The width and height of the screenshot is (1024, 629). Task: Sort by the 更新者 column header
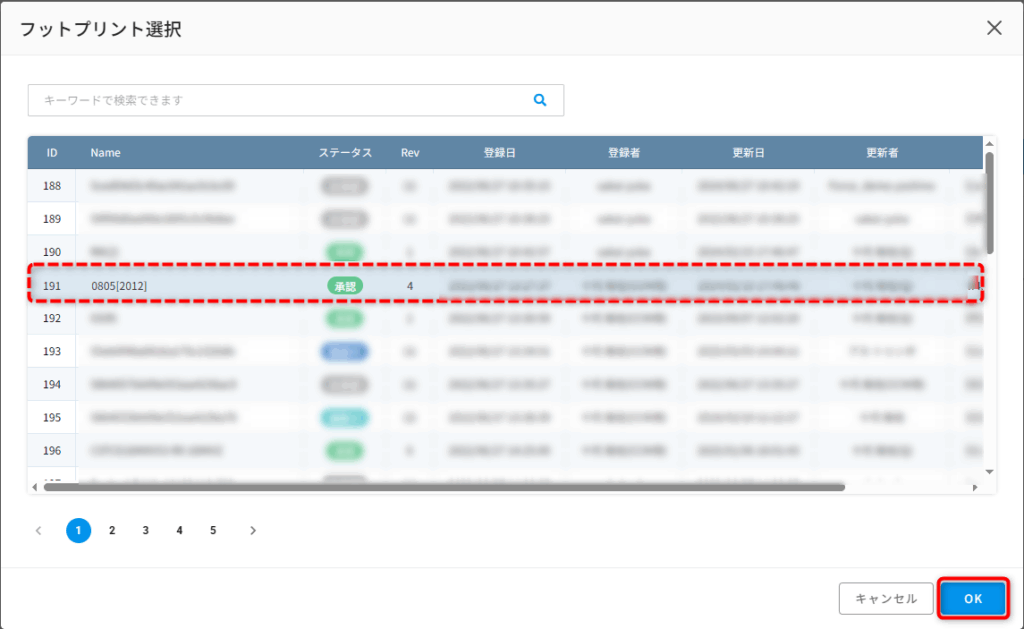[882, 153]
